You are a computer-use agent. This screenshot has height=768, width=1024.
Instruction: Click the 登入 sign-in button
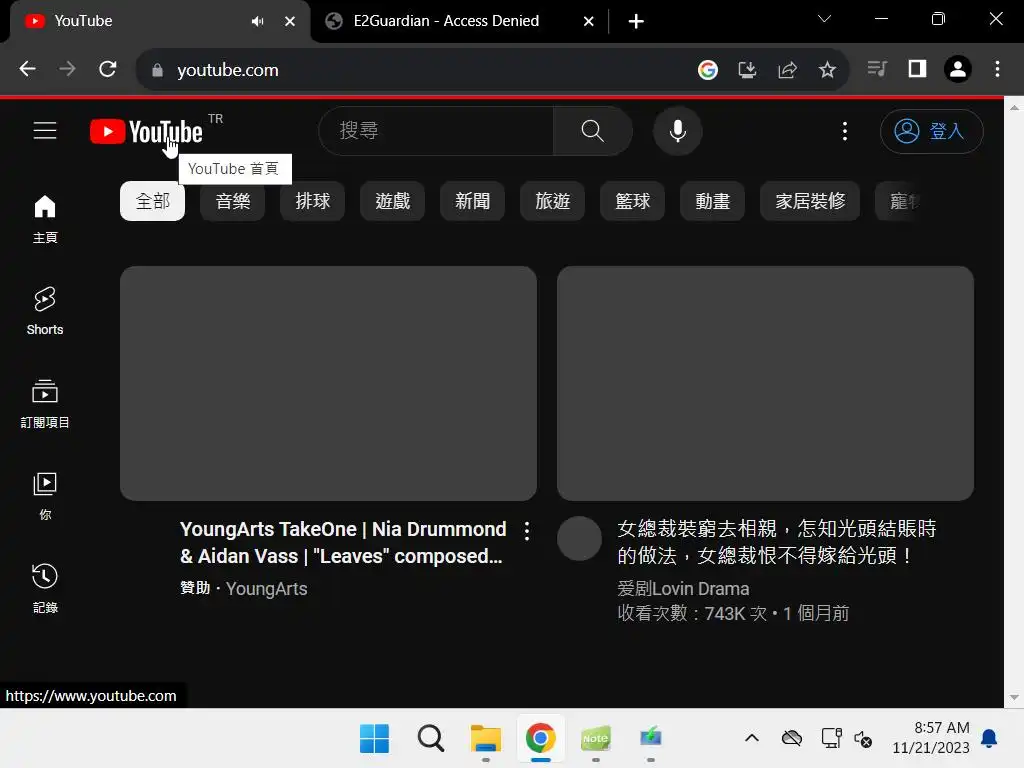(x=931, y=131)
